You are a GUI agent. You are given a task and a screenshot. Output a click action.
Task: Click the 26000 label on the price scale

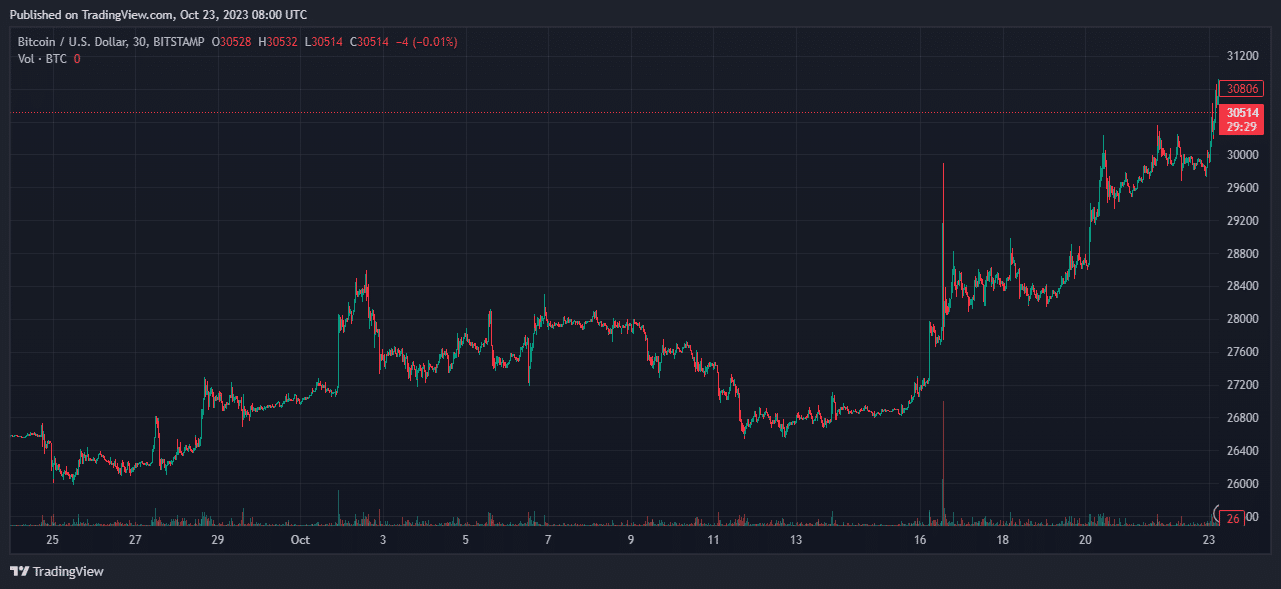coord(1242,484)
